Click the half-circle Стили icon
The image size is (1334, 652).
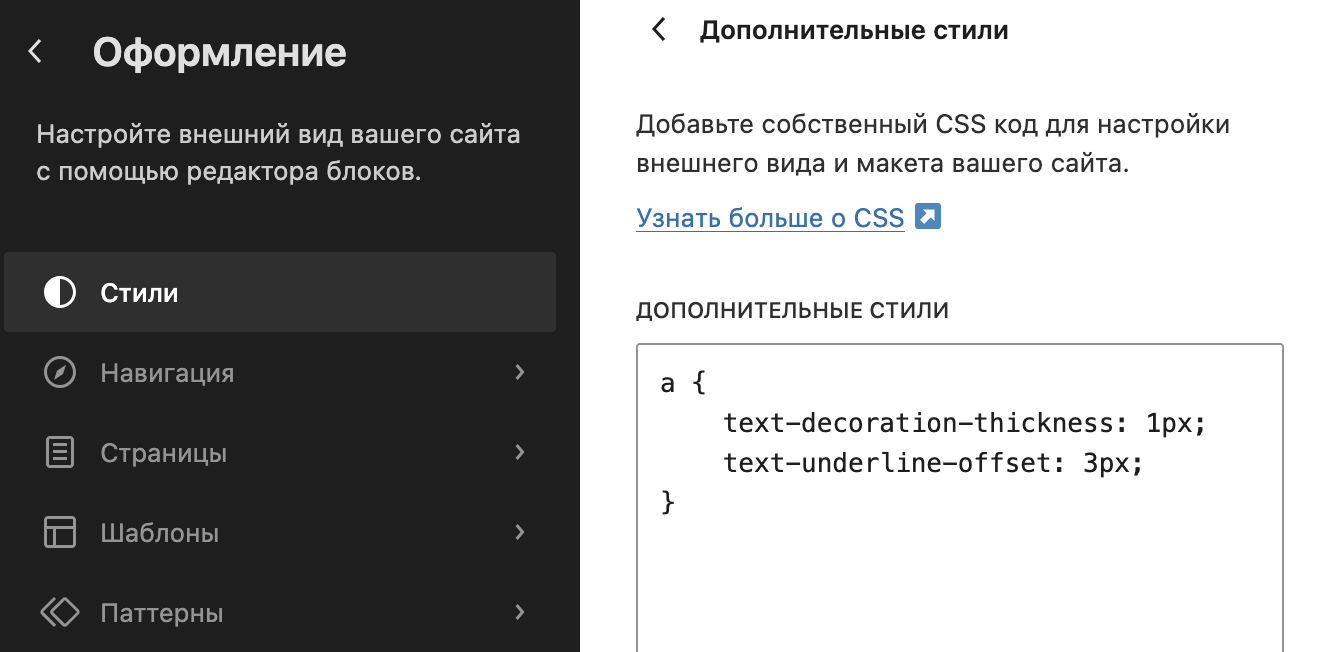(60, 293)
